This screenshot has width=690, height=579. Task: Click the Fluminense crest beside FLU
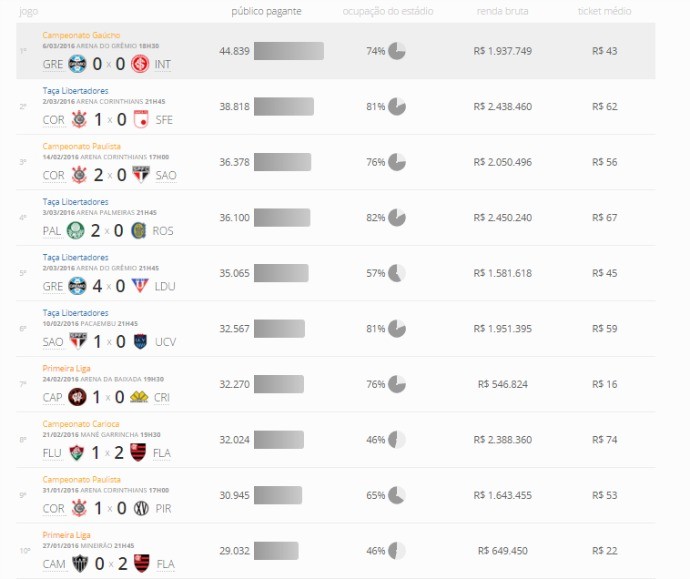click(x=77, y=453)
